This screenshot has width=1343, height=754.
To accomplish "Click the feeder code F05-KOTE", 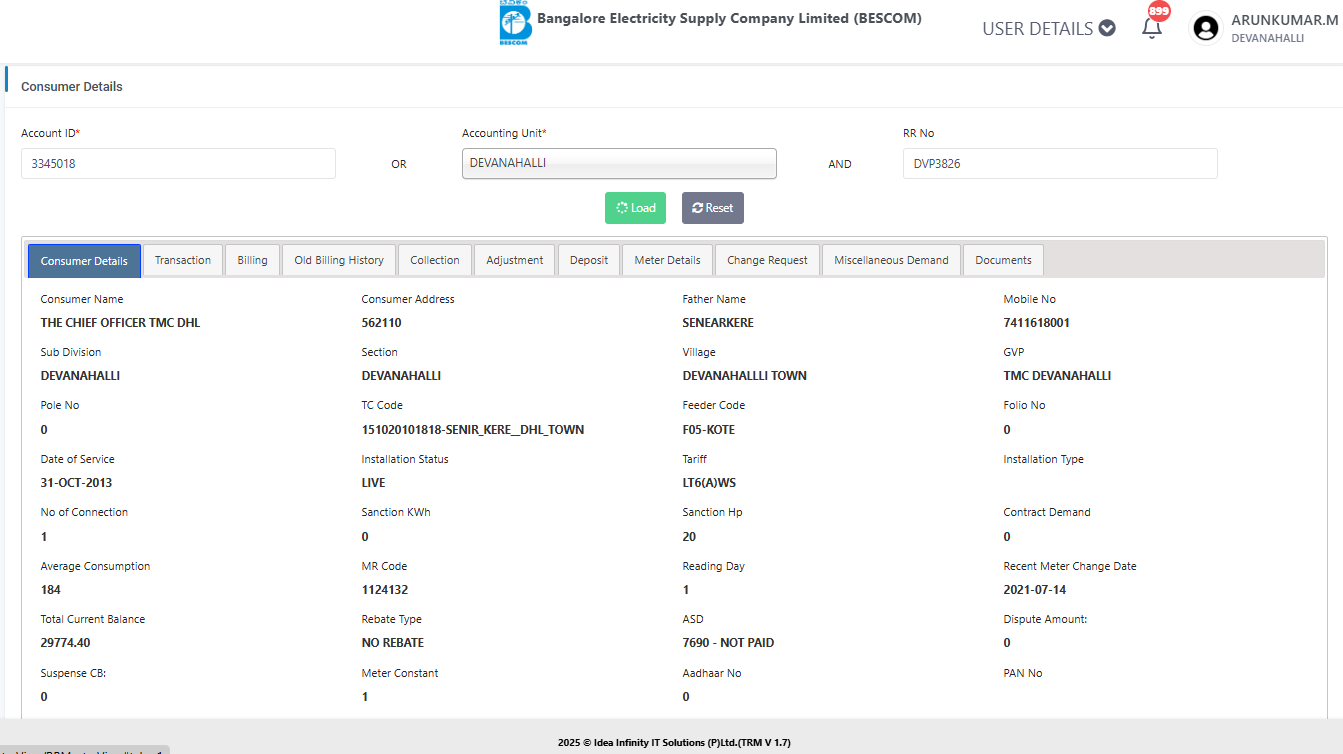I will 709,430.
